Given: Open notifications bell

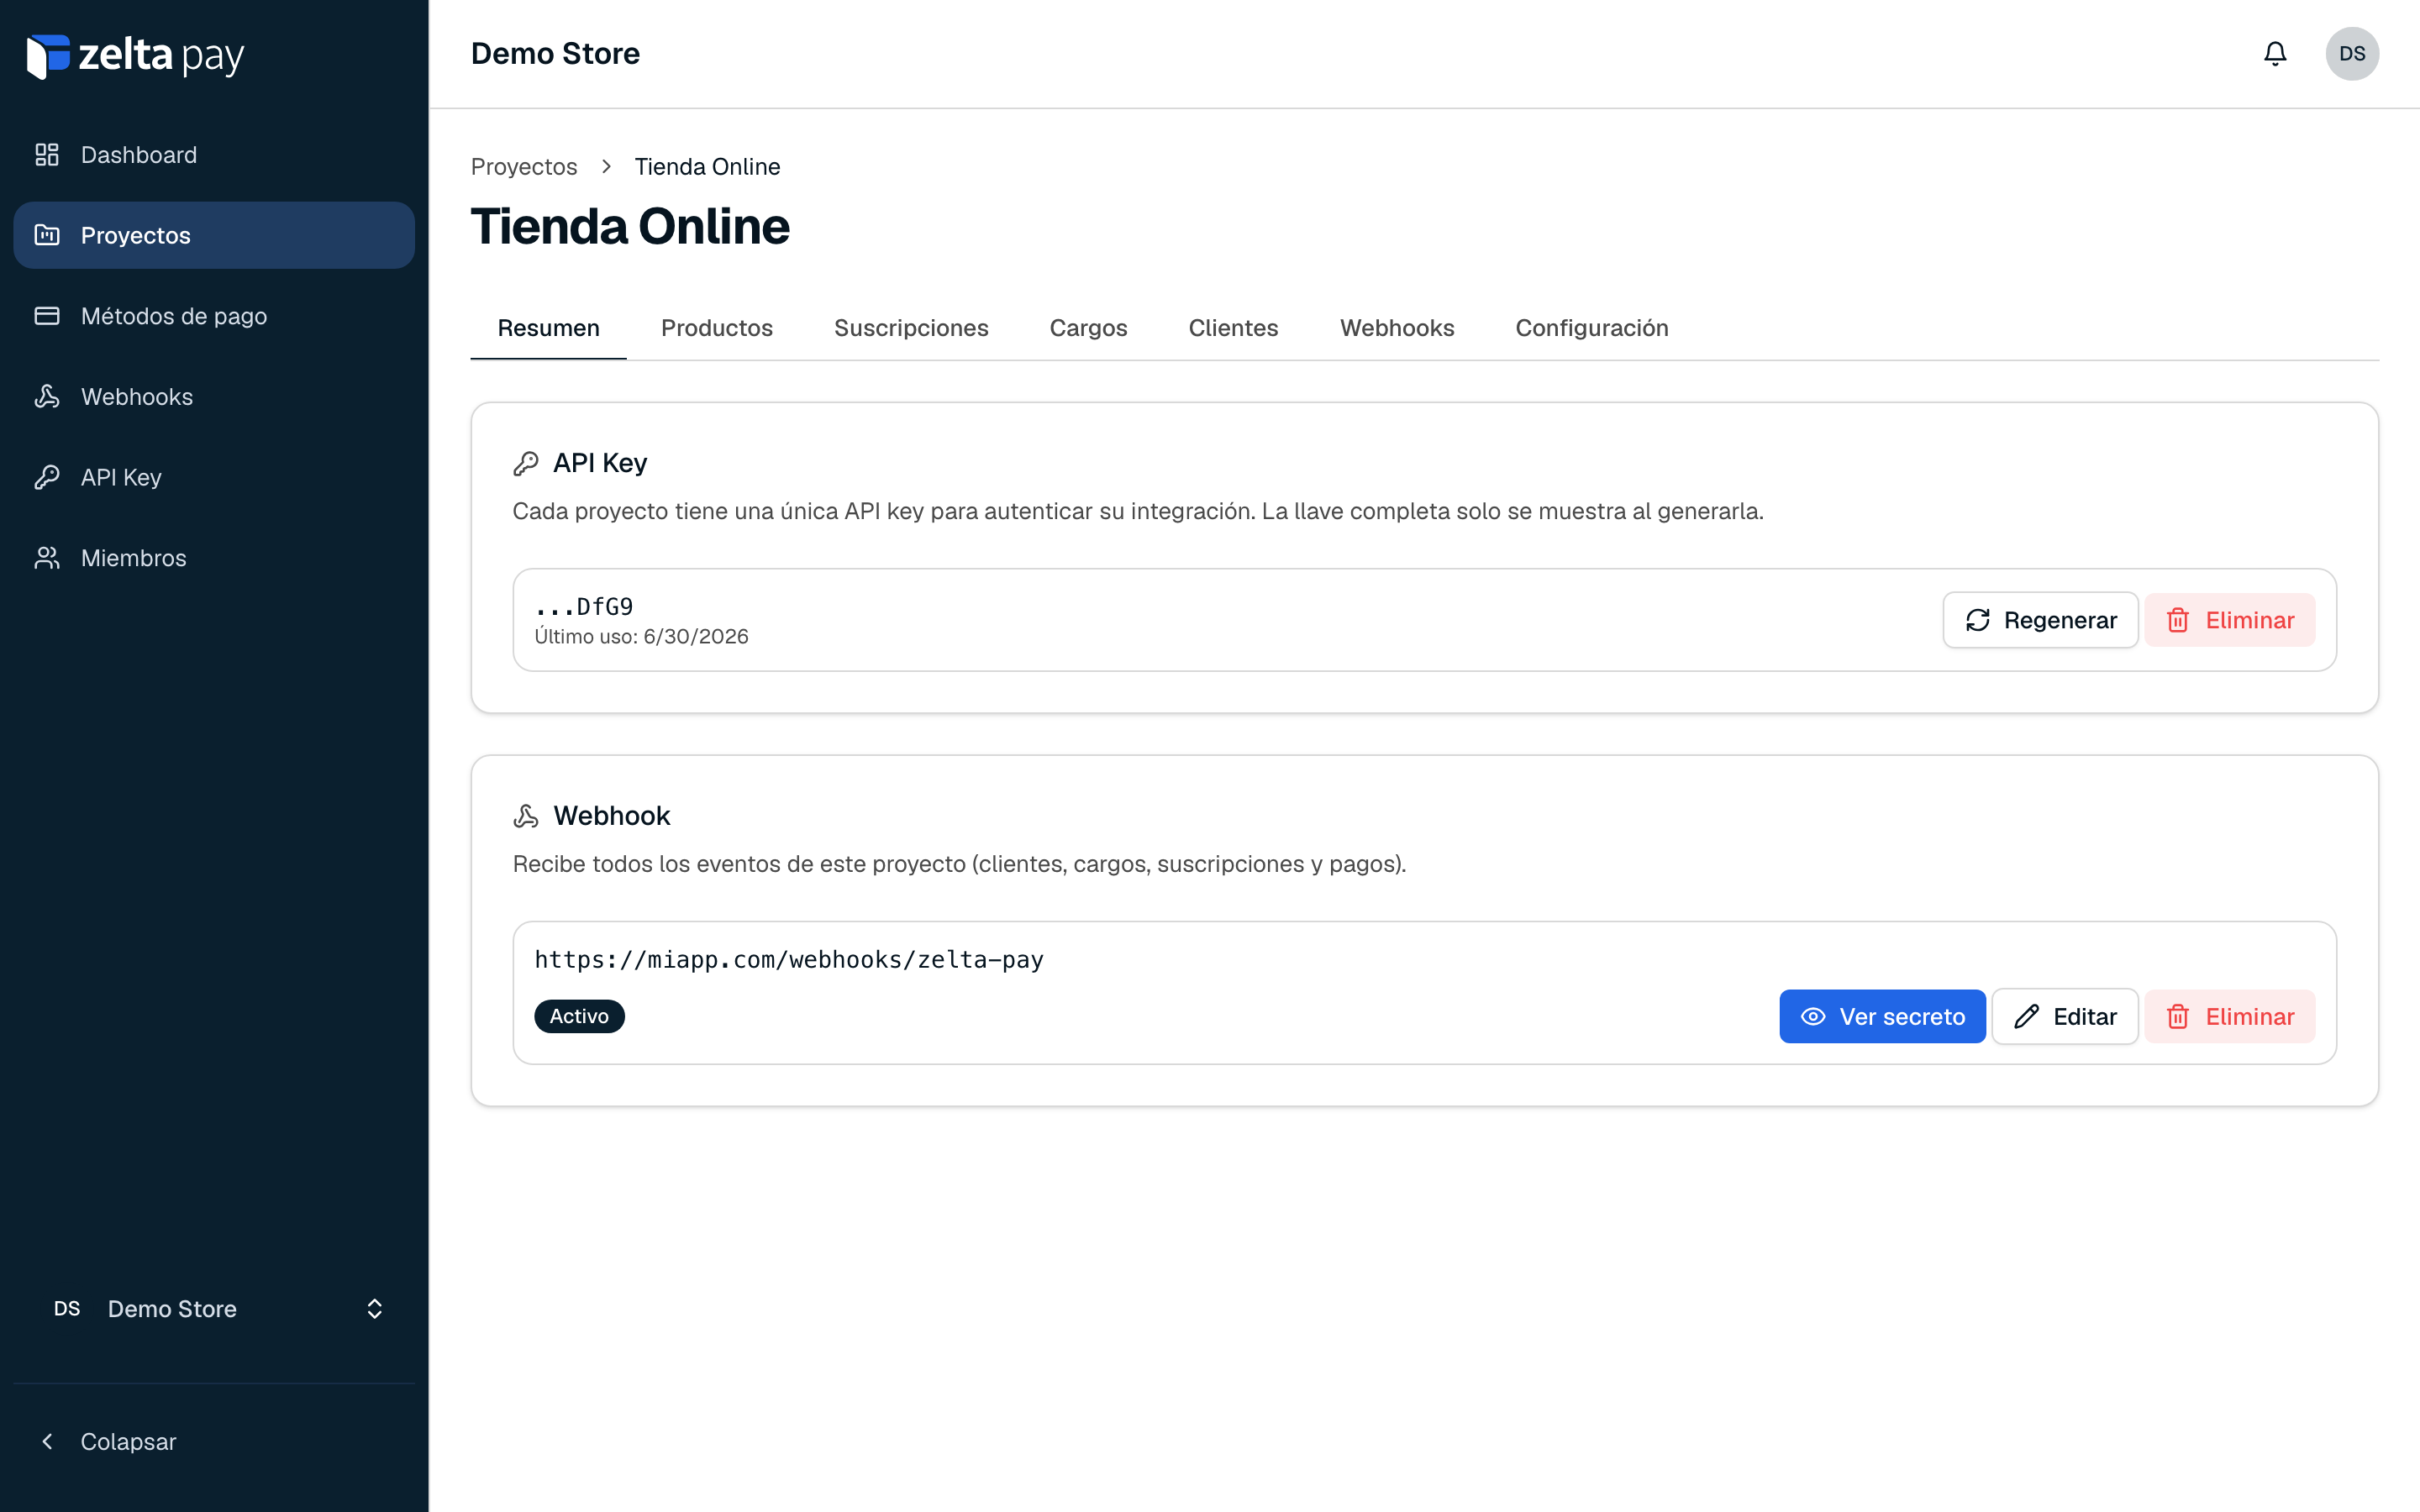Looking at the screenshot, I should (x=2275, y=54).
